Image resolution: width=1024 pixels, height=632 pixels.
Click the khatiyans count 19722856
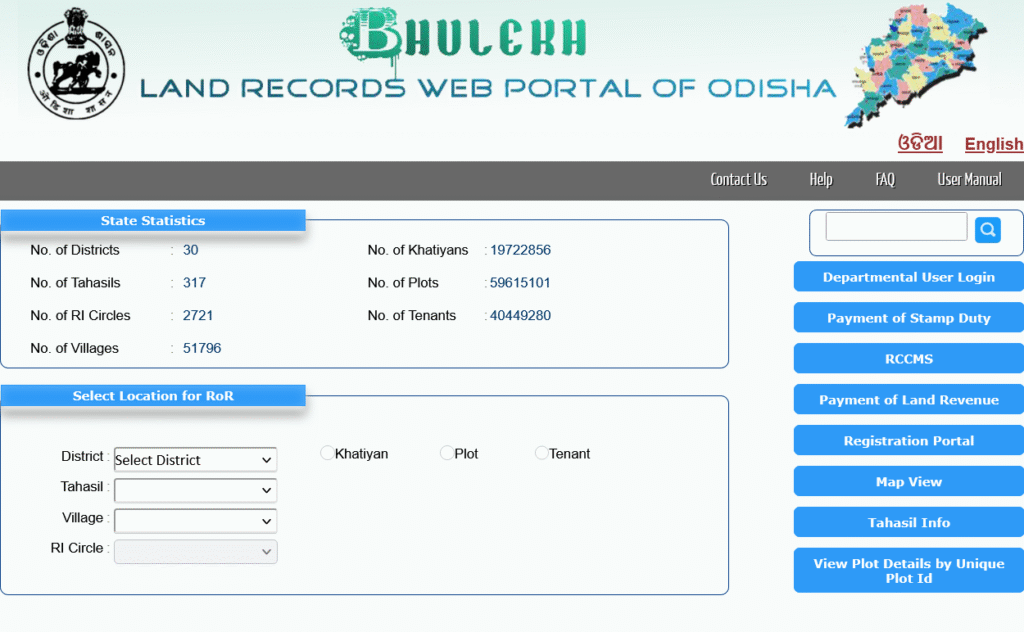(x=520, y=250)
